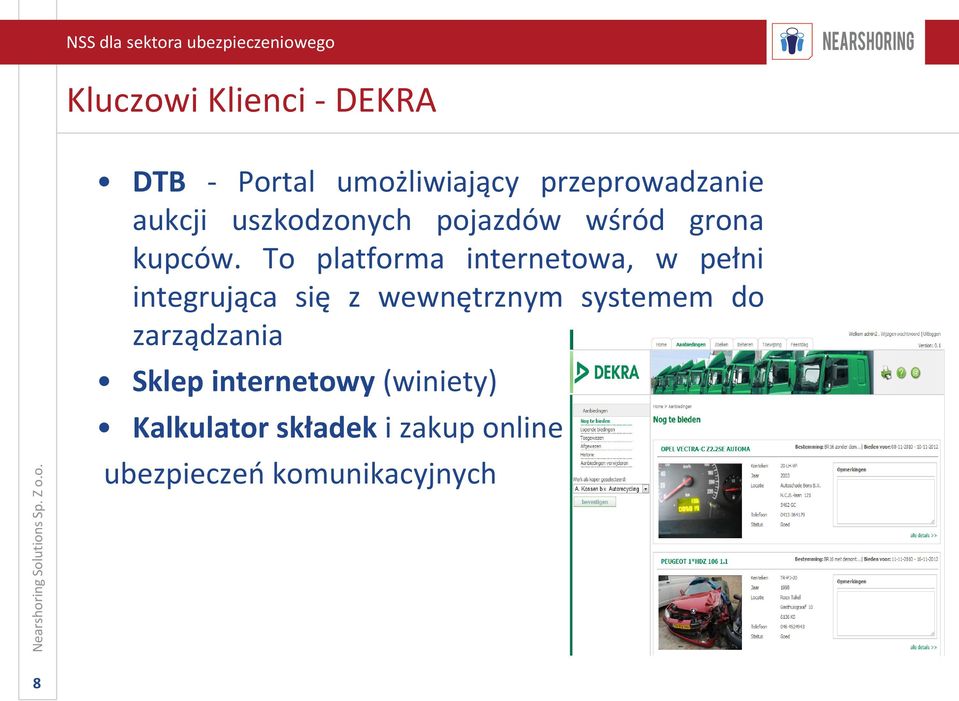Click the DEKRA logo
Viewport: 959px width, 701px height.
pos(607,372)
